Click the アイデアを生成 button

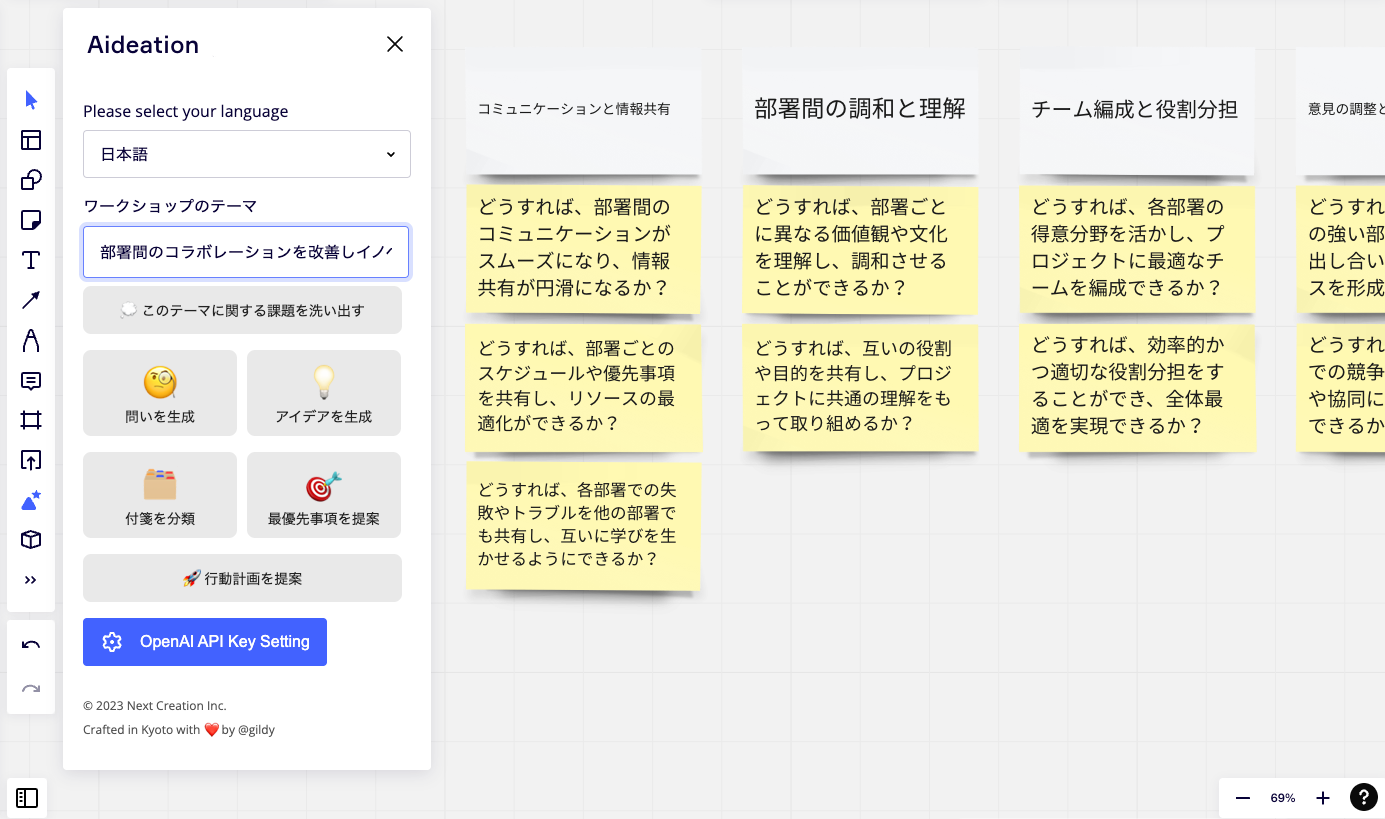[x=324, y=393]
